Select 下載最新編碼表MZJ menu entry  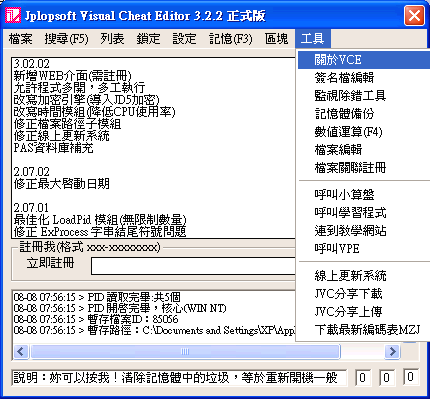tap(363, 330)
